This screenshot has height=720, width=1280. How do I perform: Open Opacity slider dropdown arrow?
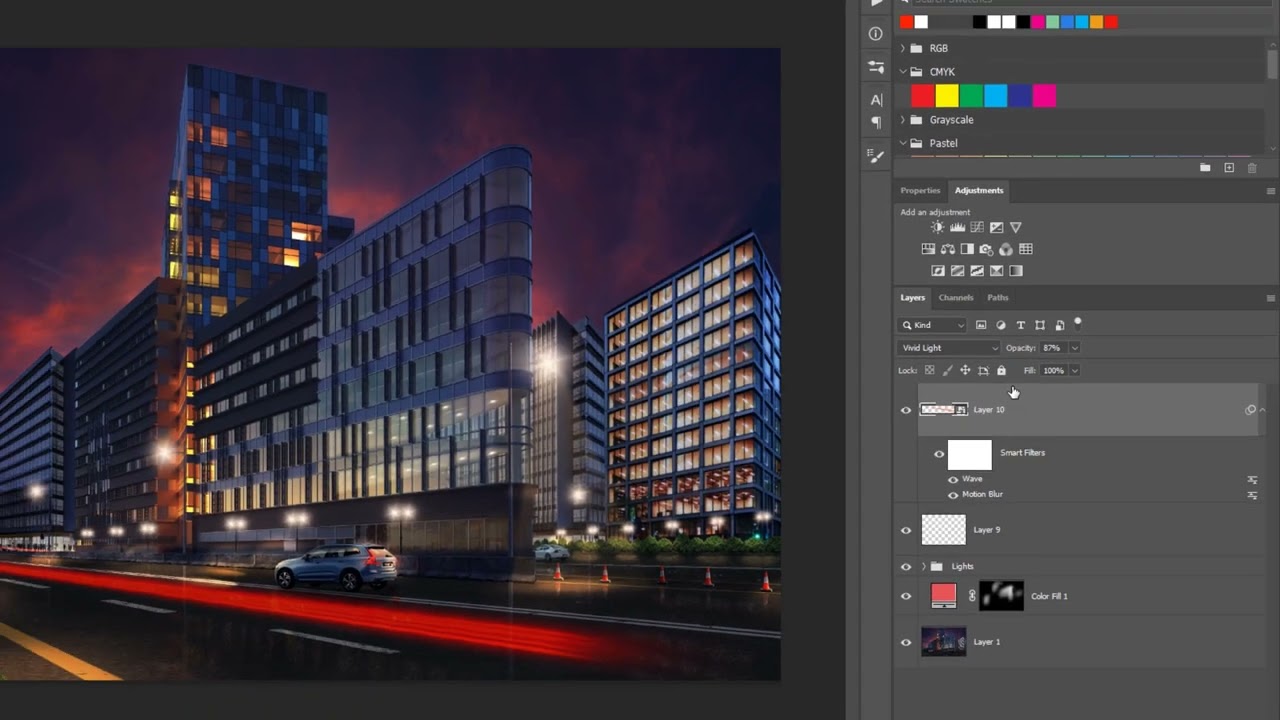[x=1075, y=348]
